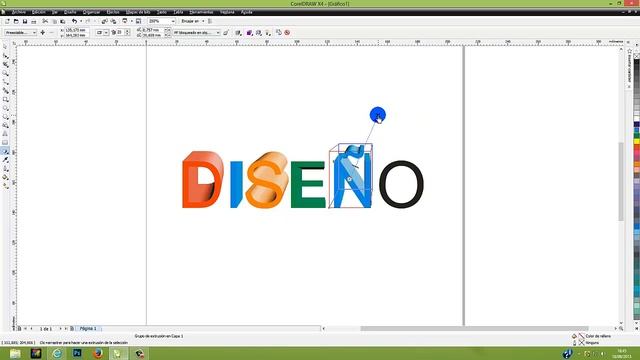Image resolution: width=640 pixels, height=360 pixels.
Task: Open the Fill bucket tool flyout
Action: point(5,177)
